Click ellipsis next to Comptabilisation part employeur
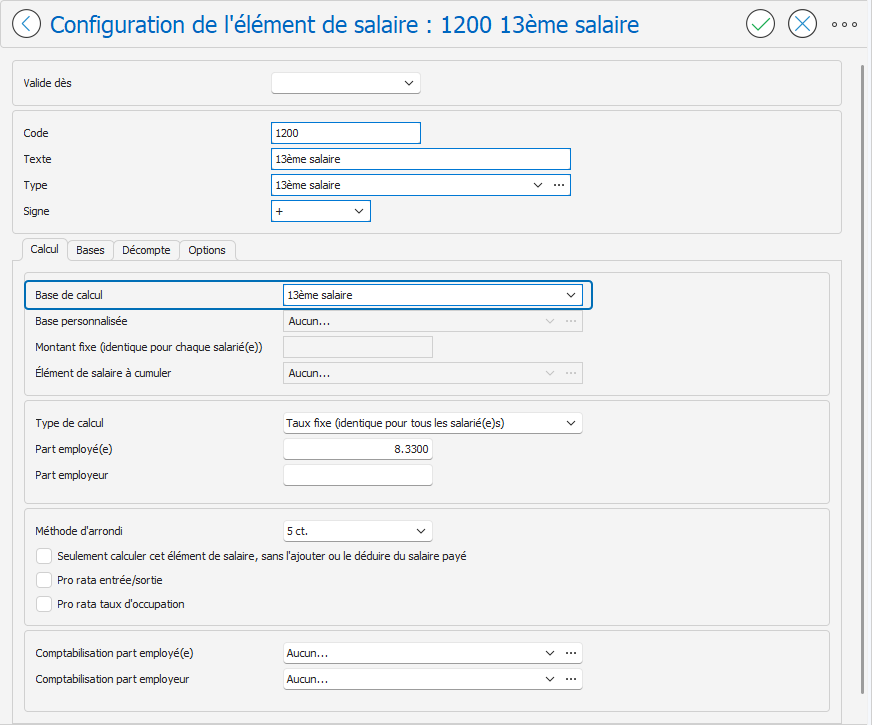 click(571, 679)
